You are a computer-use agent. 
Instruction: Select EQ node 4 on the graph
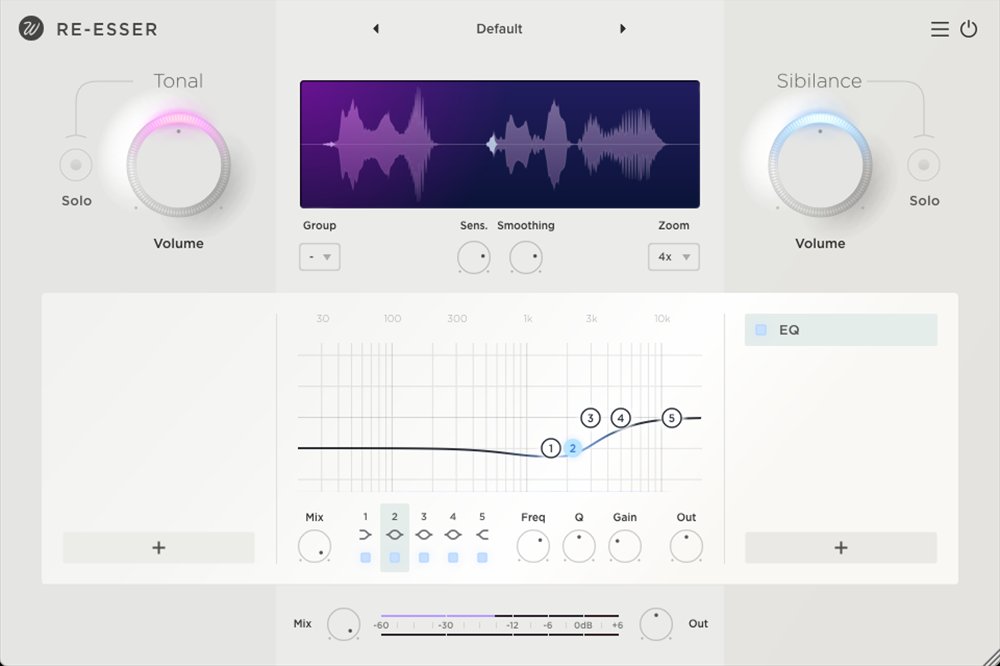coord(621,418)
